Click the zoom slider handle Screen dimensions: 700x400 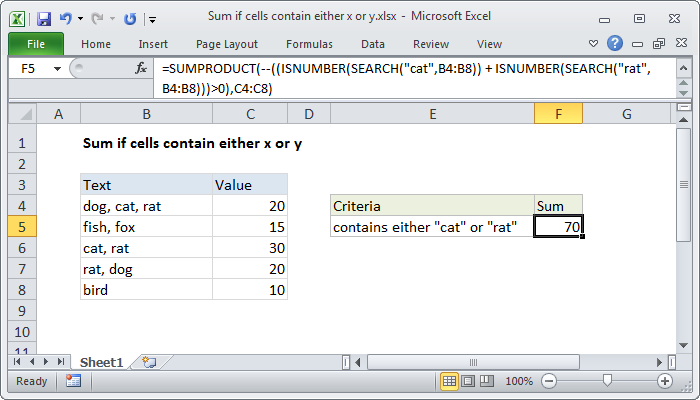point(607,381)
